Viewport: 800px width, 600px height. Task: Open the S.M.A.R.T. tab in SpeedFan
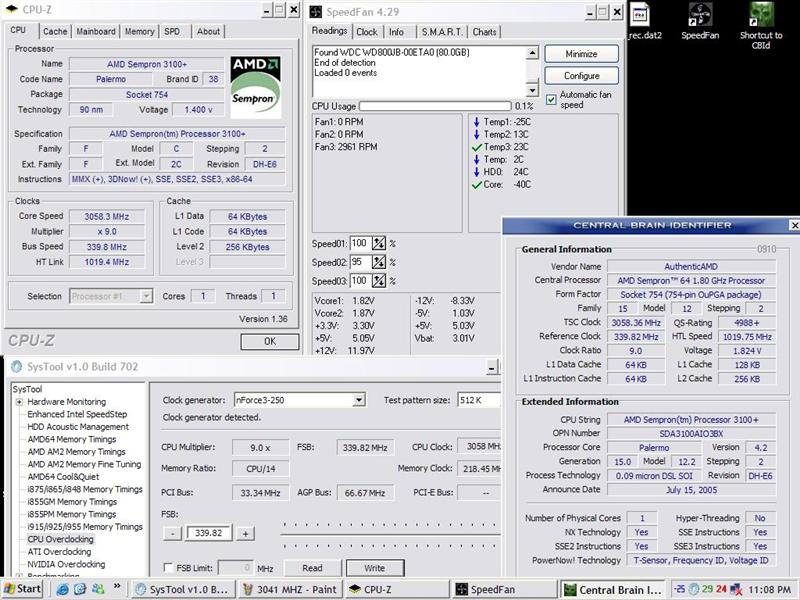[442, 32]
